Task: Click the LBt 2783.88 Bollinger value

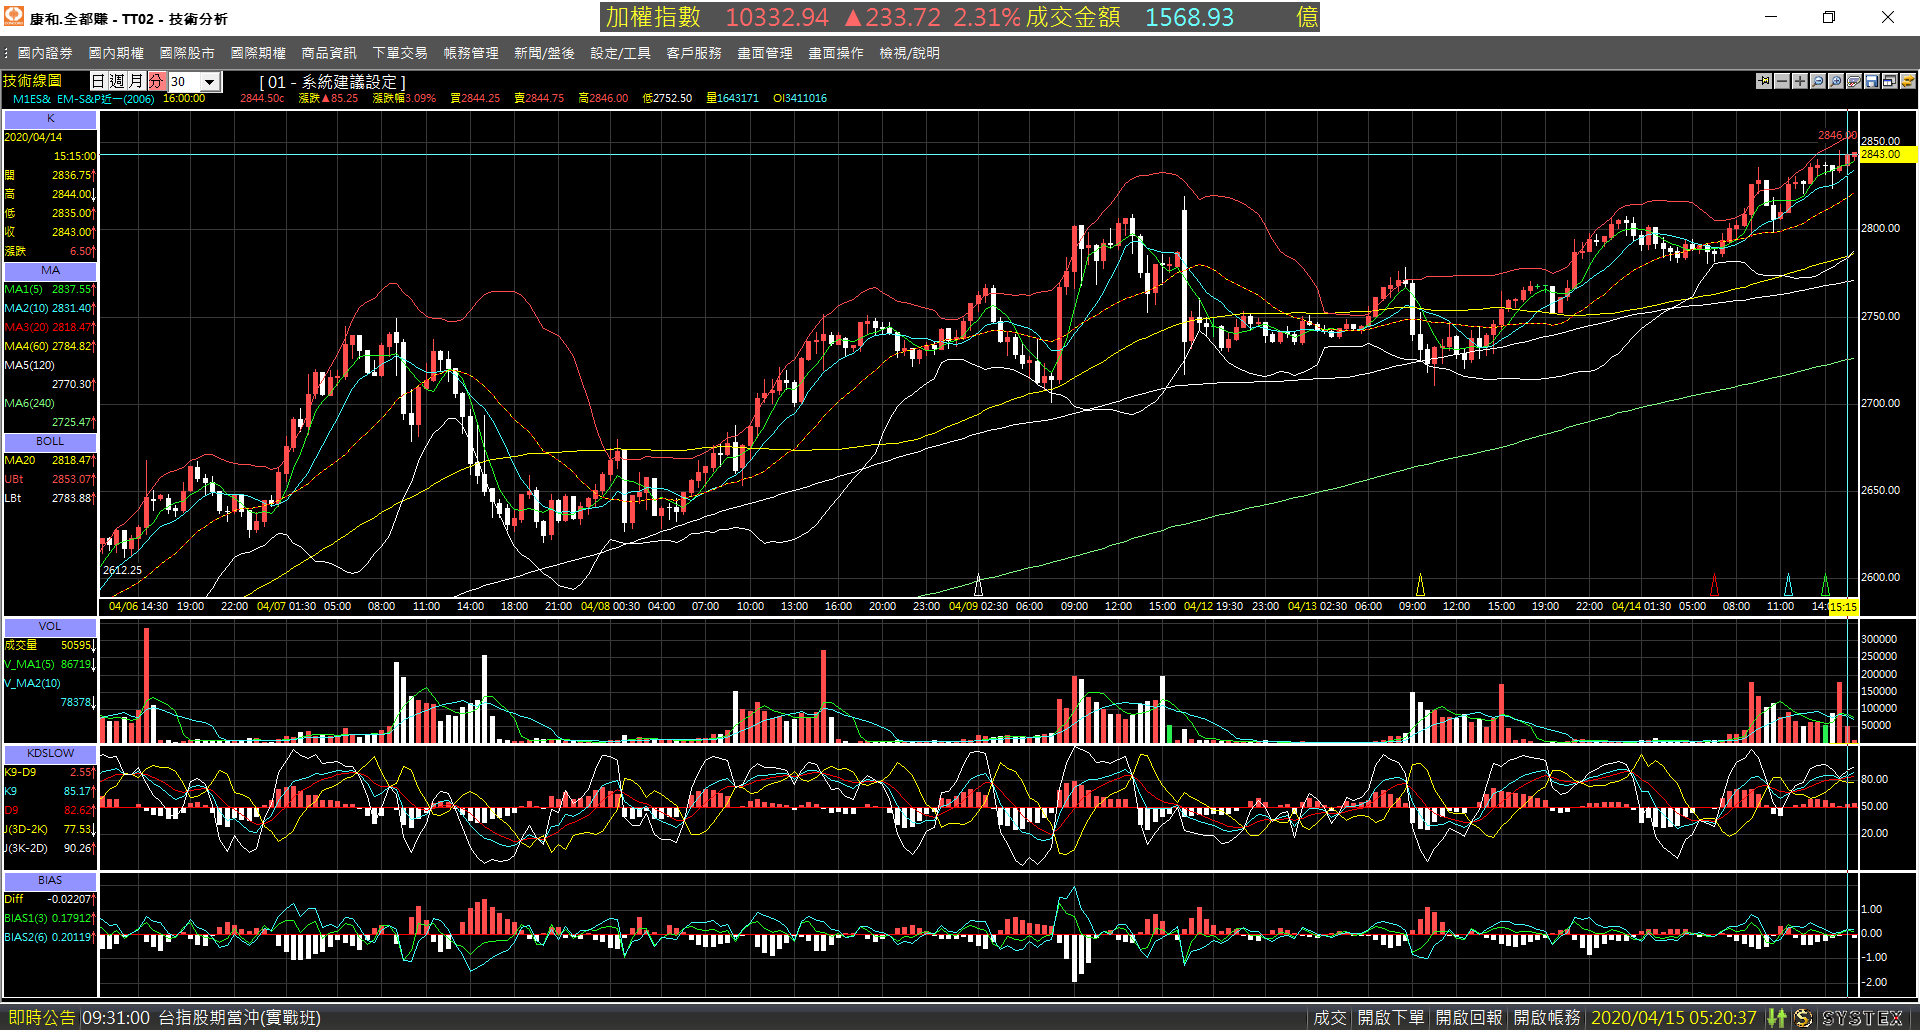Action: (x=50, y=499)
